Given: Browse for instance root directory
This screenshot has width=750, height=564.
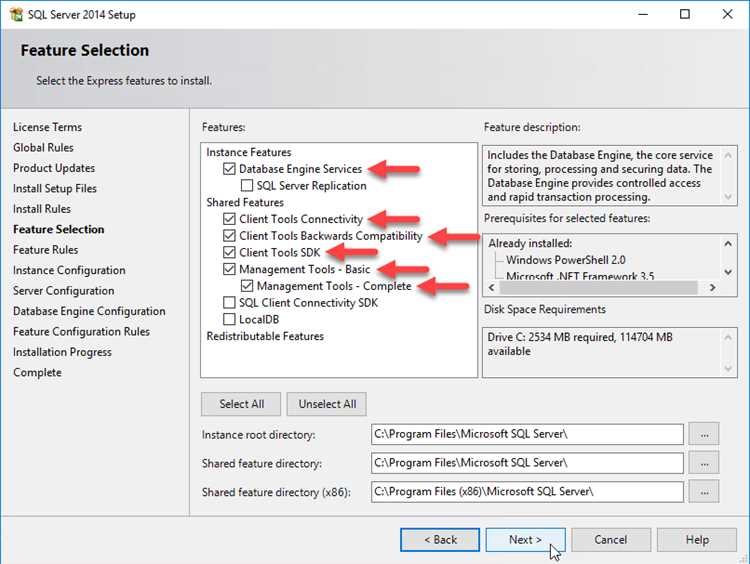Looking at the screenshot, I should [704, 434].
